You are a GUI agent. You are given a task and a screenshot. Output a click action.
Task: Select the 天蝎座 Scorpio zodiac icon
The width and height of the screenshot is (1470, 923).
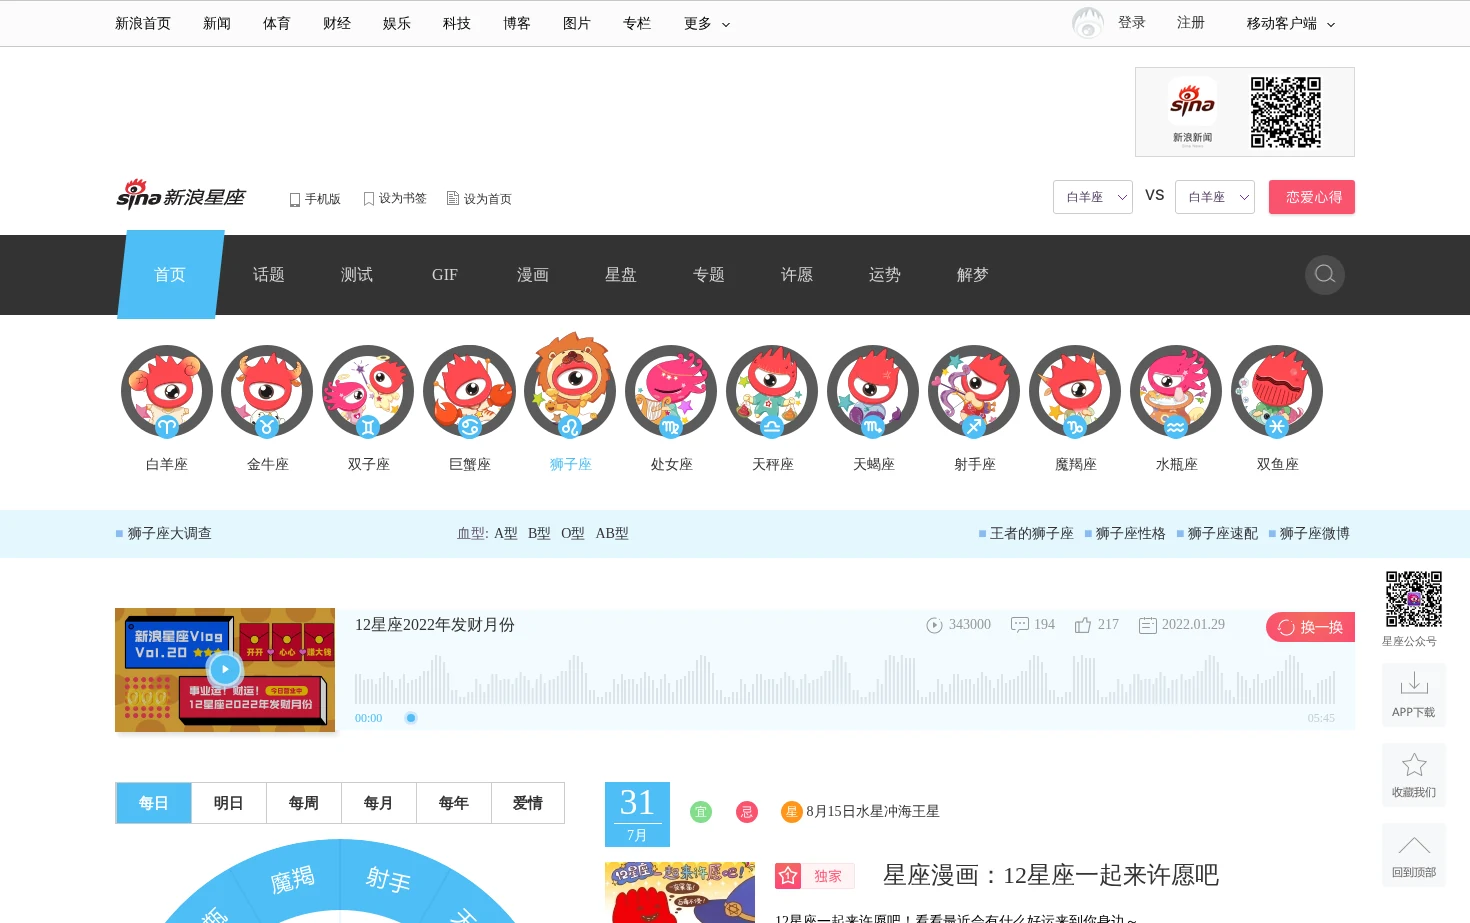[x=873, y=392]
